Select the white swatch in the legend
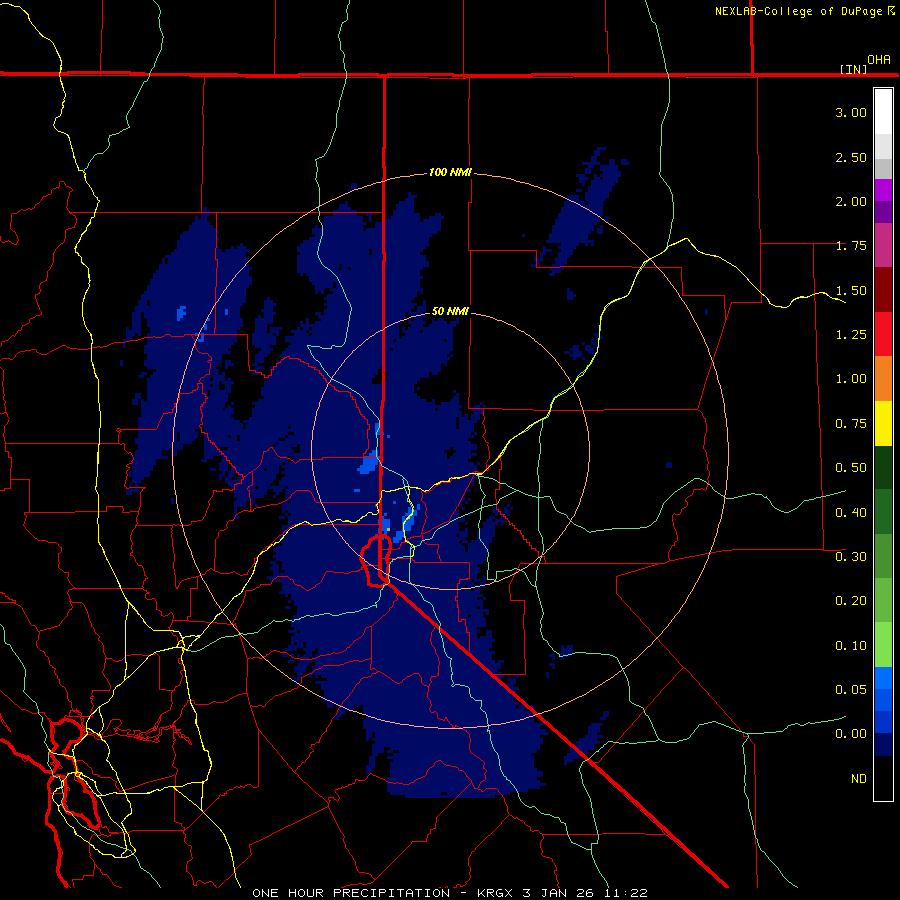The image size is (900, 900). point(883,111)
